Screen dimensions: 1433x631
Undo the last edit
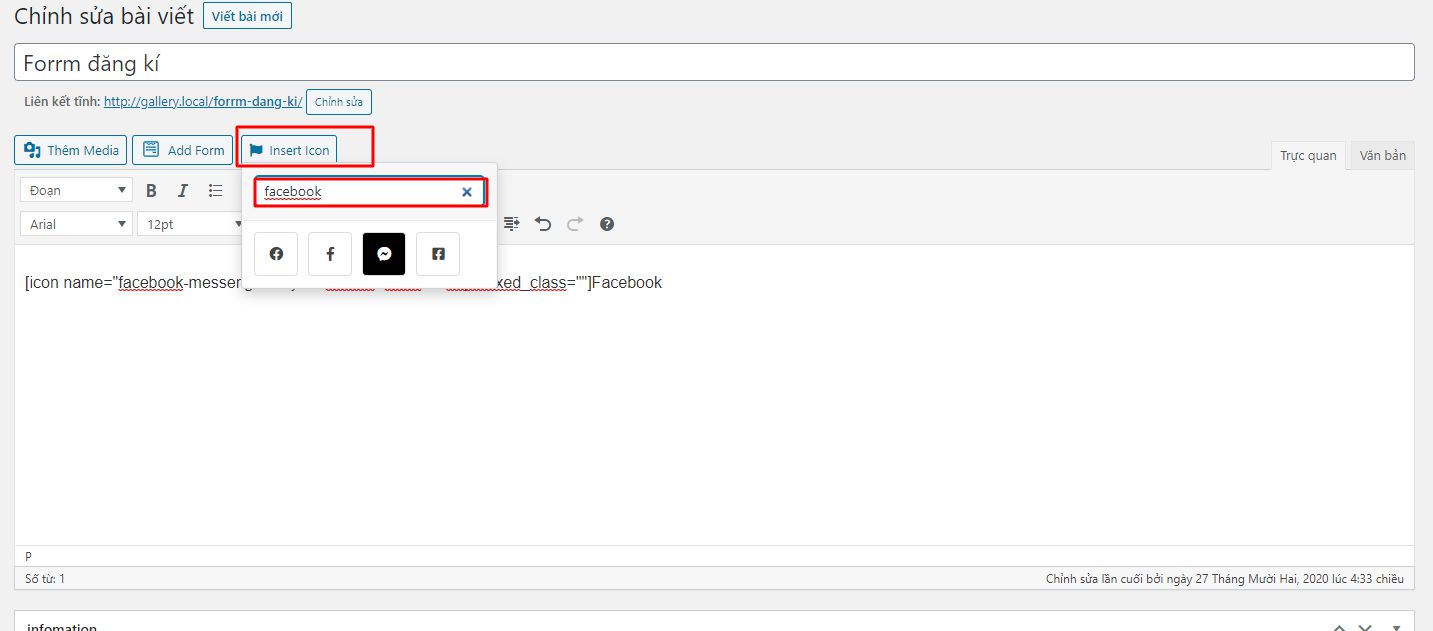point(543,224)
